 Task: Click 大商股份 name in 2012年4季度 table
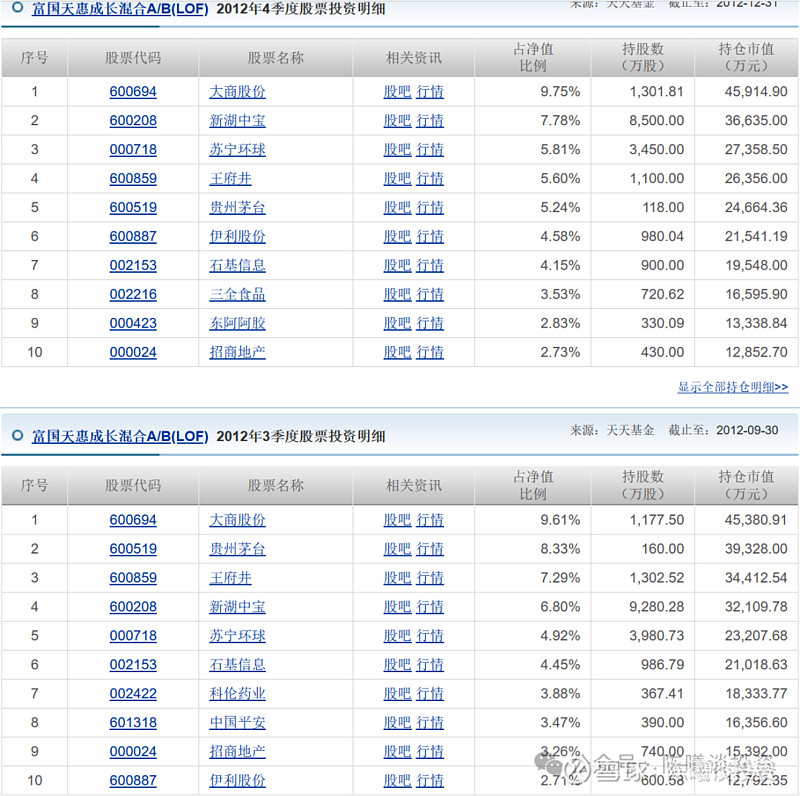[x=237, y=92]
